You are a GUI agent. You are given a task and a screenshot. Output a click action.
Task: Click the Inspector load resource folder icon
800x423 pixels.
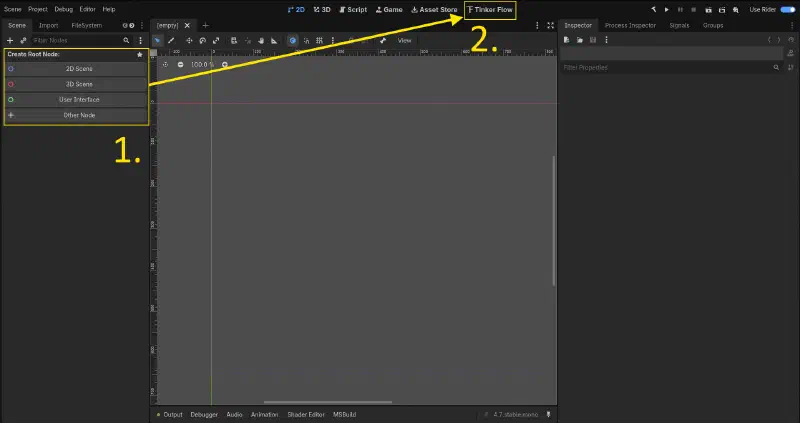point(580,40)
